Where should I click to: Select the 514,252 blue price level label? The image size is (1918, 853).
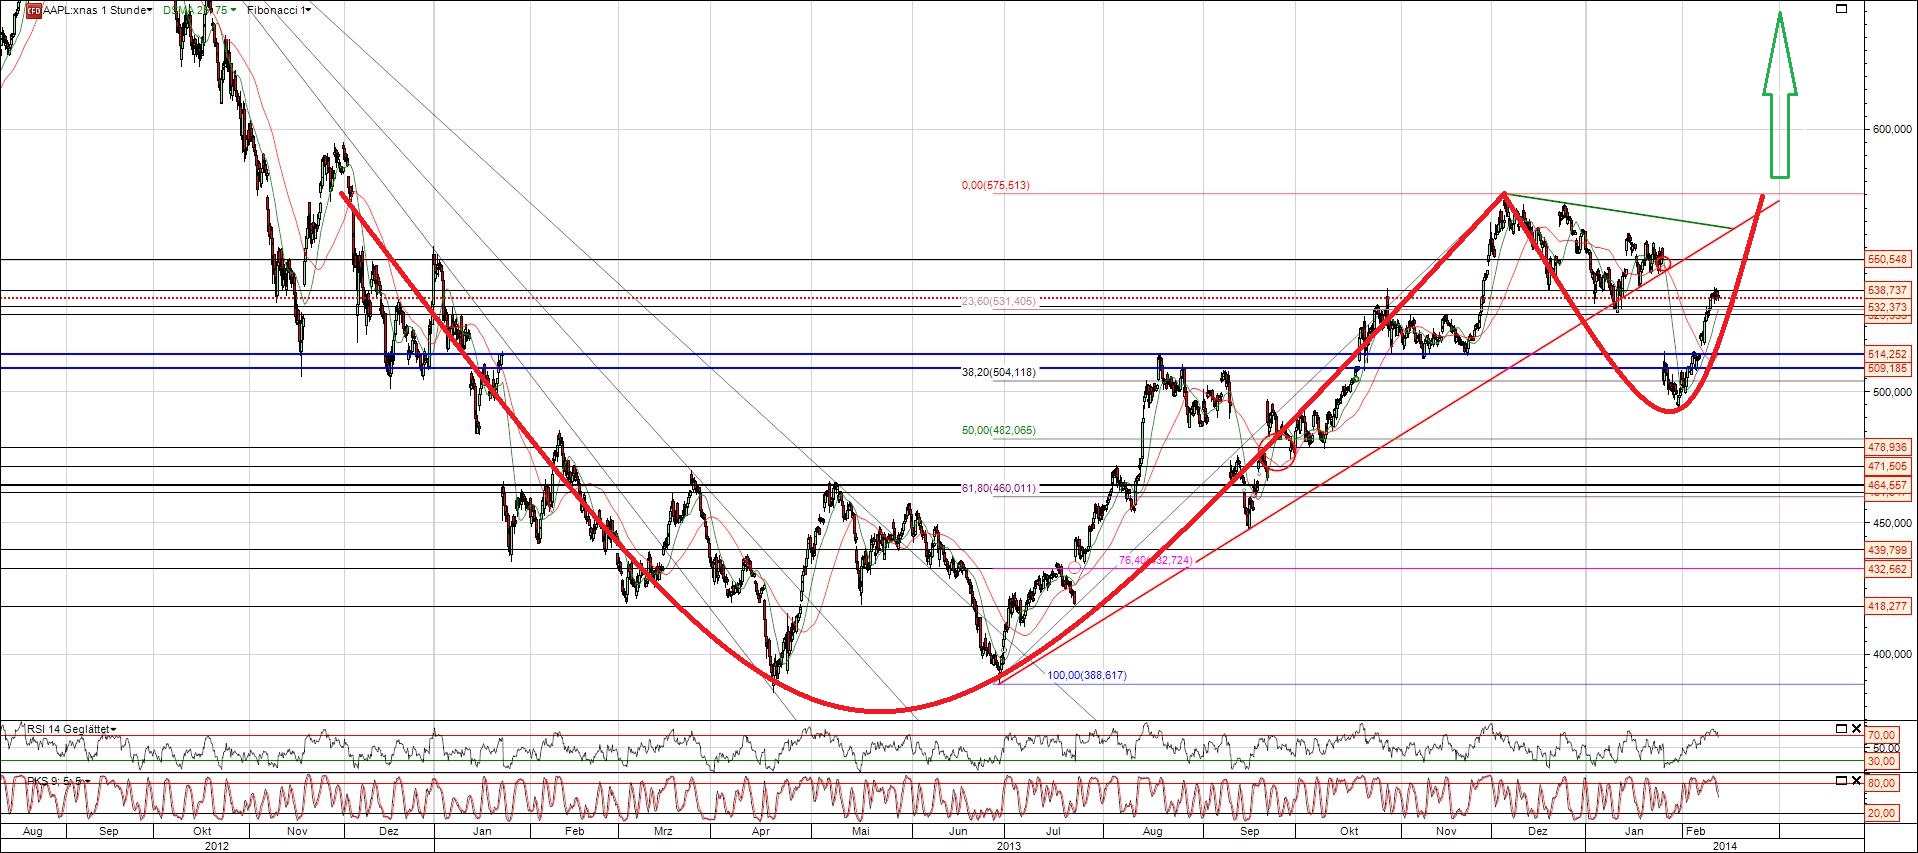[x=1887, y=354]
